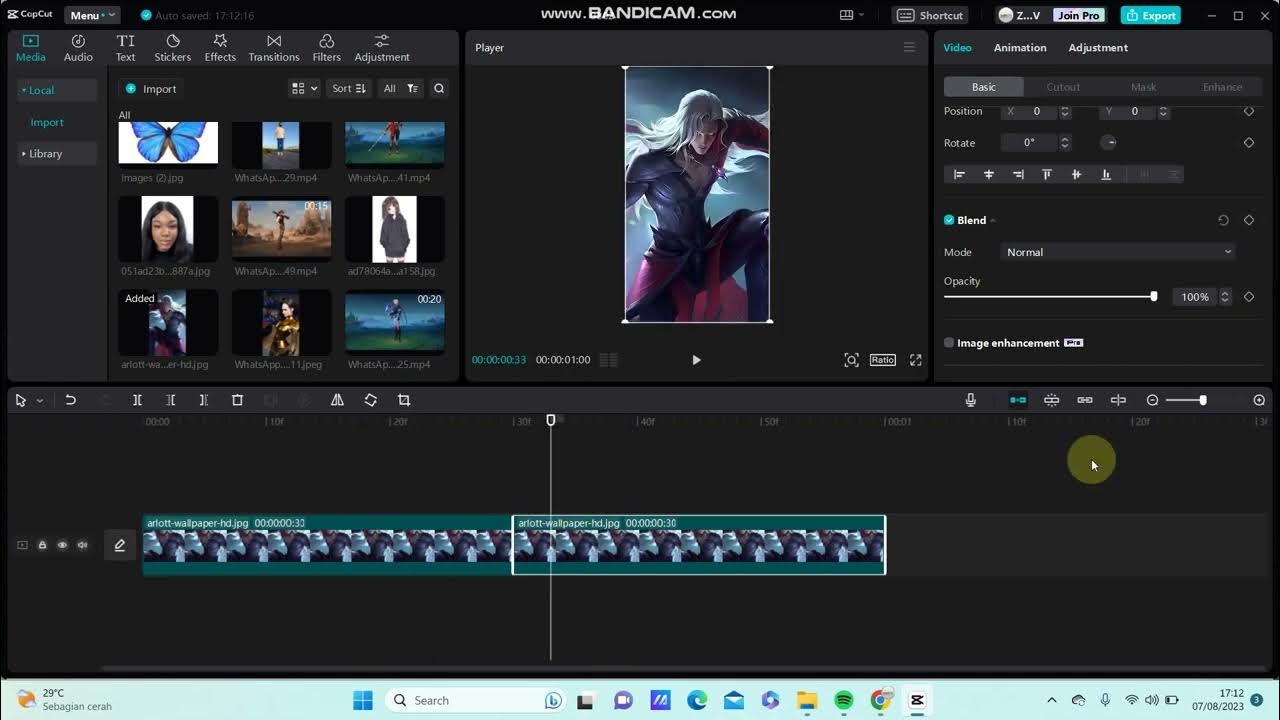The width and height of the screenshot is (1280, 720).
Task: Toggle main track magnet on
Action: pos(1018,400)
